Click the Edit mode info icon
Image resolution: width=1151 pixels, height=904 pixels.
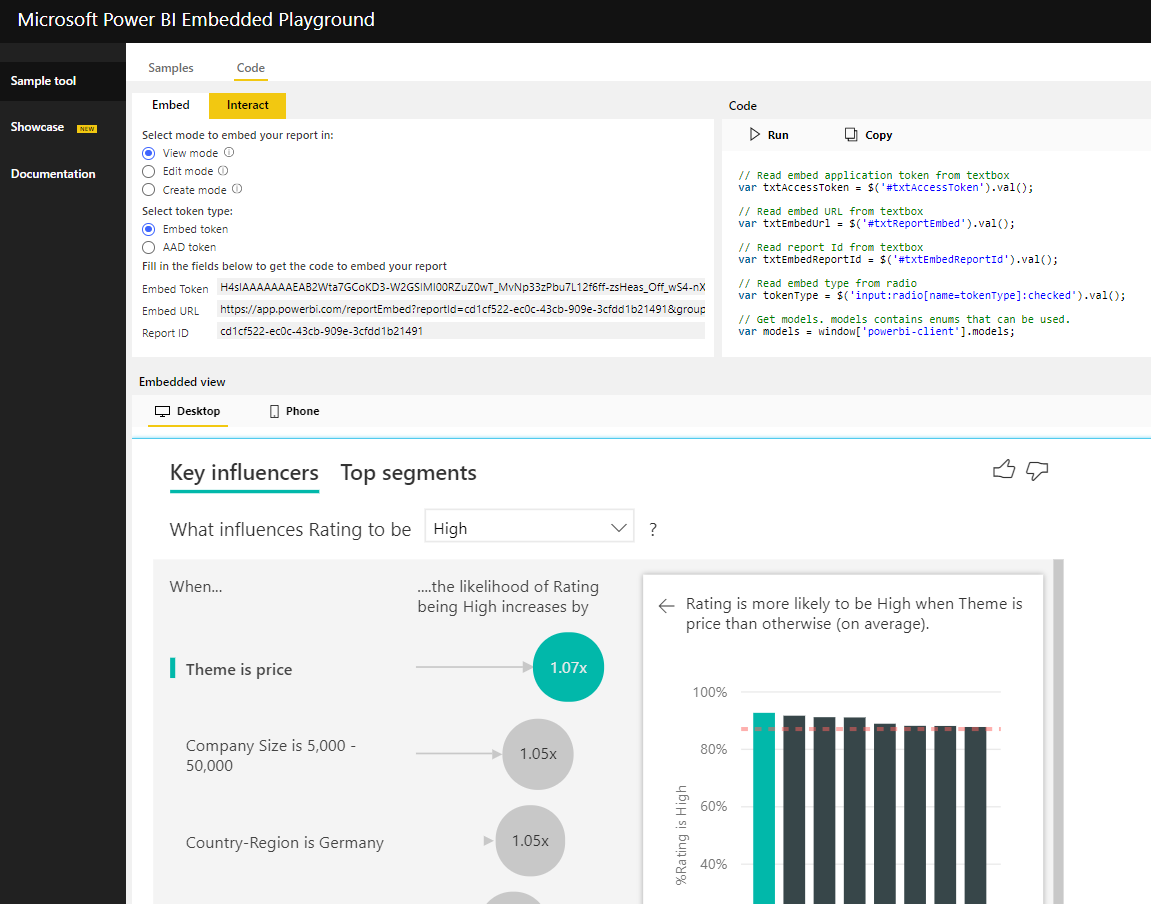coord(223,170)
